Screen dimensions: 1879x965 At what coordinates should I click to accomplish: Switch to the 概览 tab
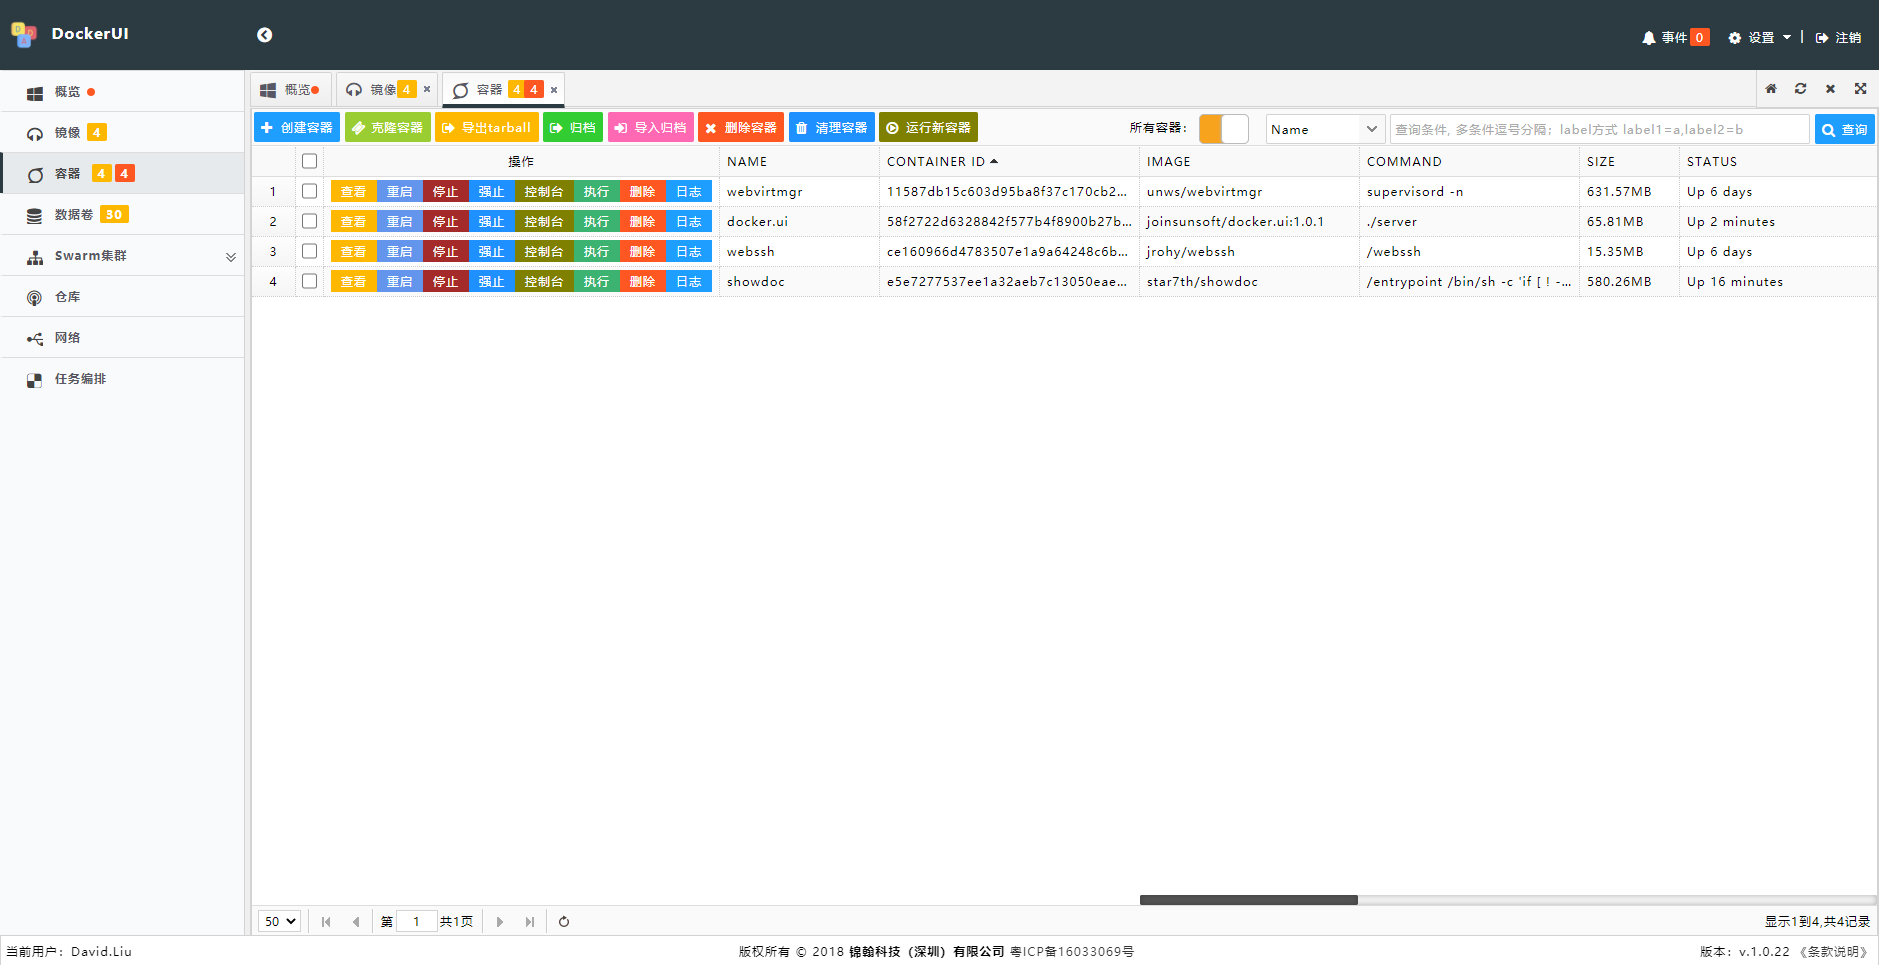[290, 90]
